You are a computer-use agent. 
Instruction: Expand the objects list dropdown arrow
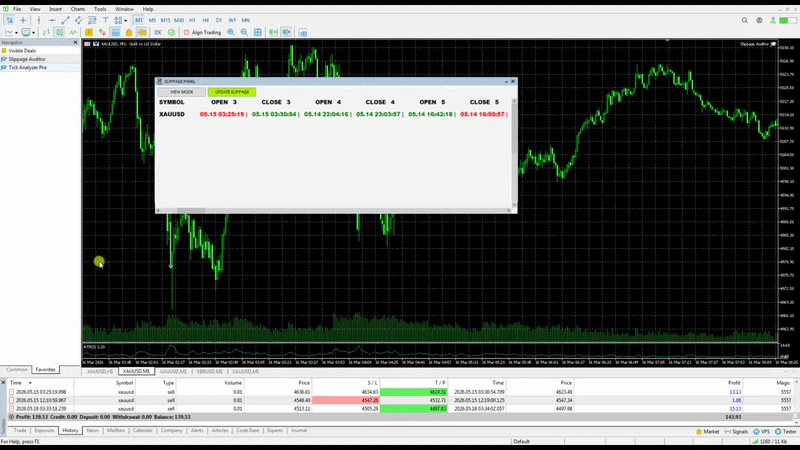coord(126,20)
